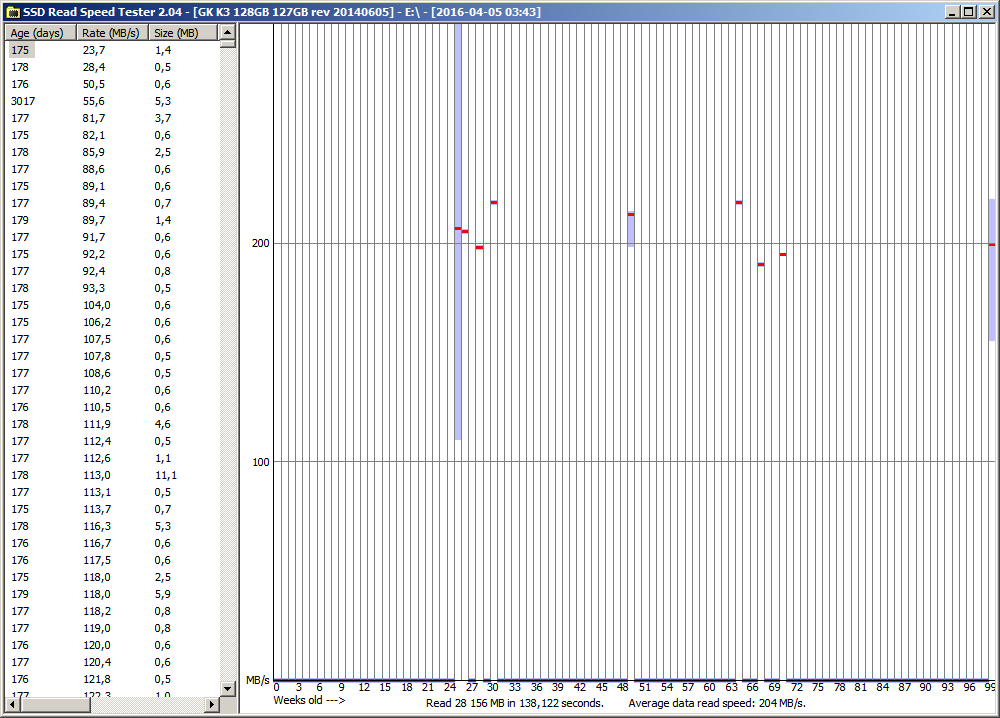Select the row with rate 104,0
The width and height of the screenshot is (1000, 718).
[x=112, y=305]
